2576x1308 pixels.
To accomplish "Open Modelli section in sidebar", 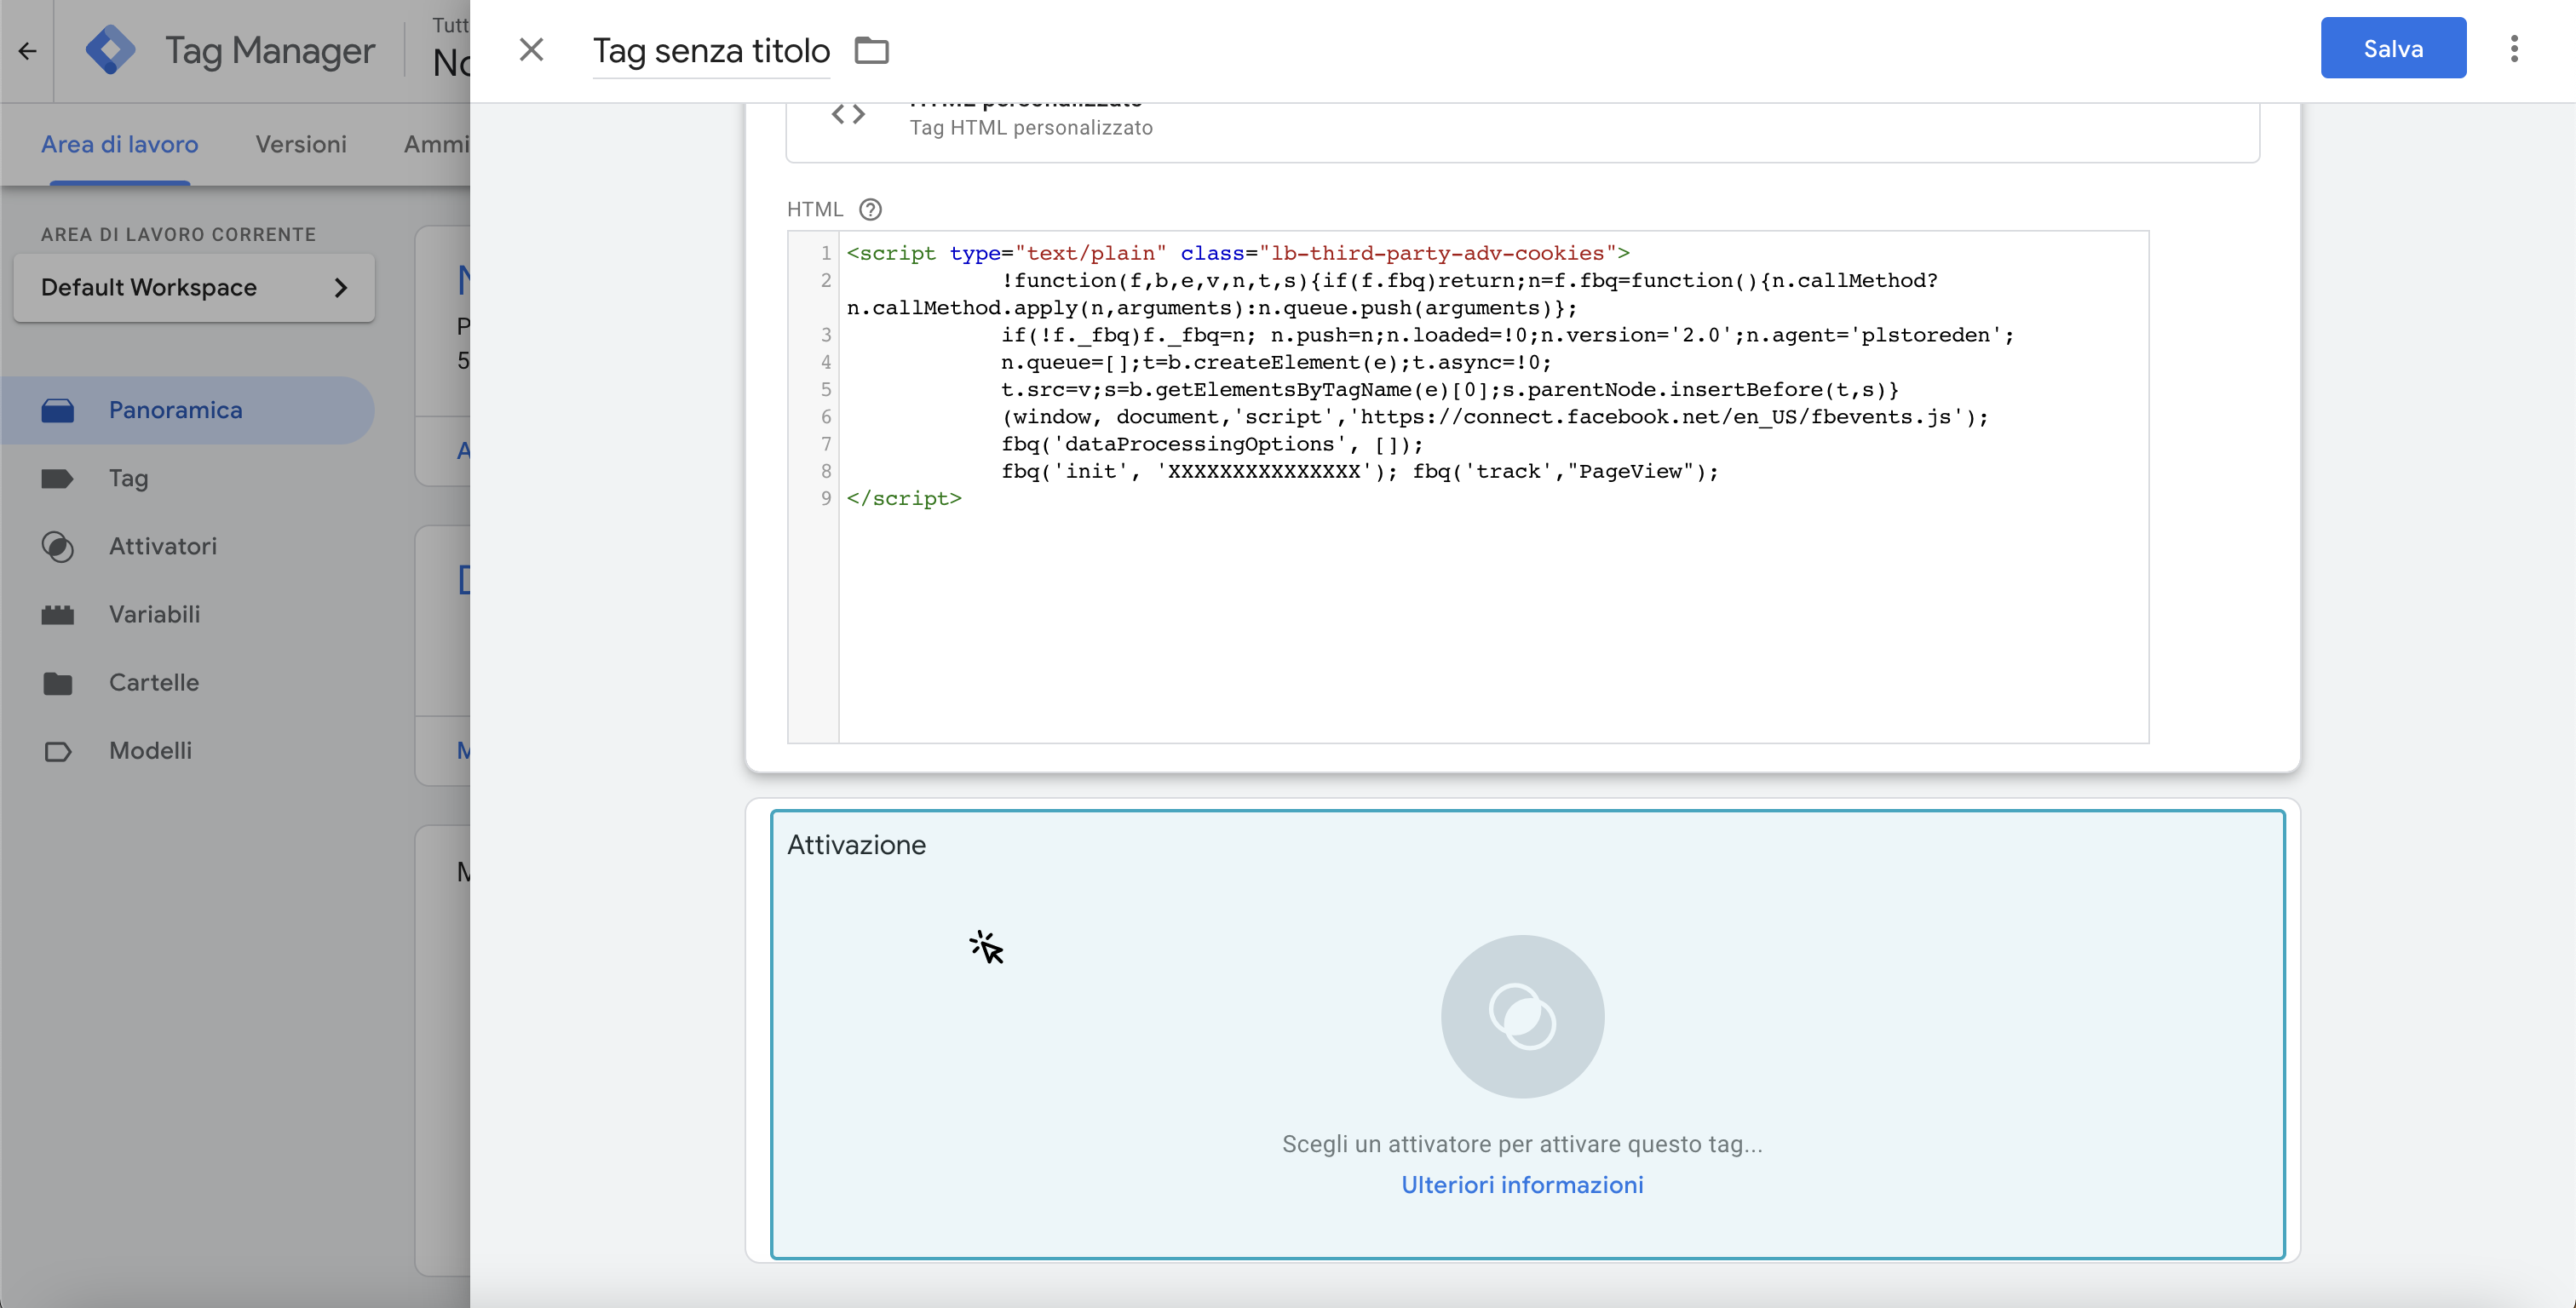I will pyautogui.click(x=187, y=750).
